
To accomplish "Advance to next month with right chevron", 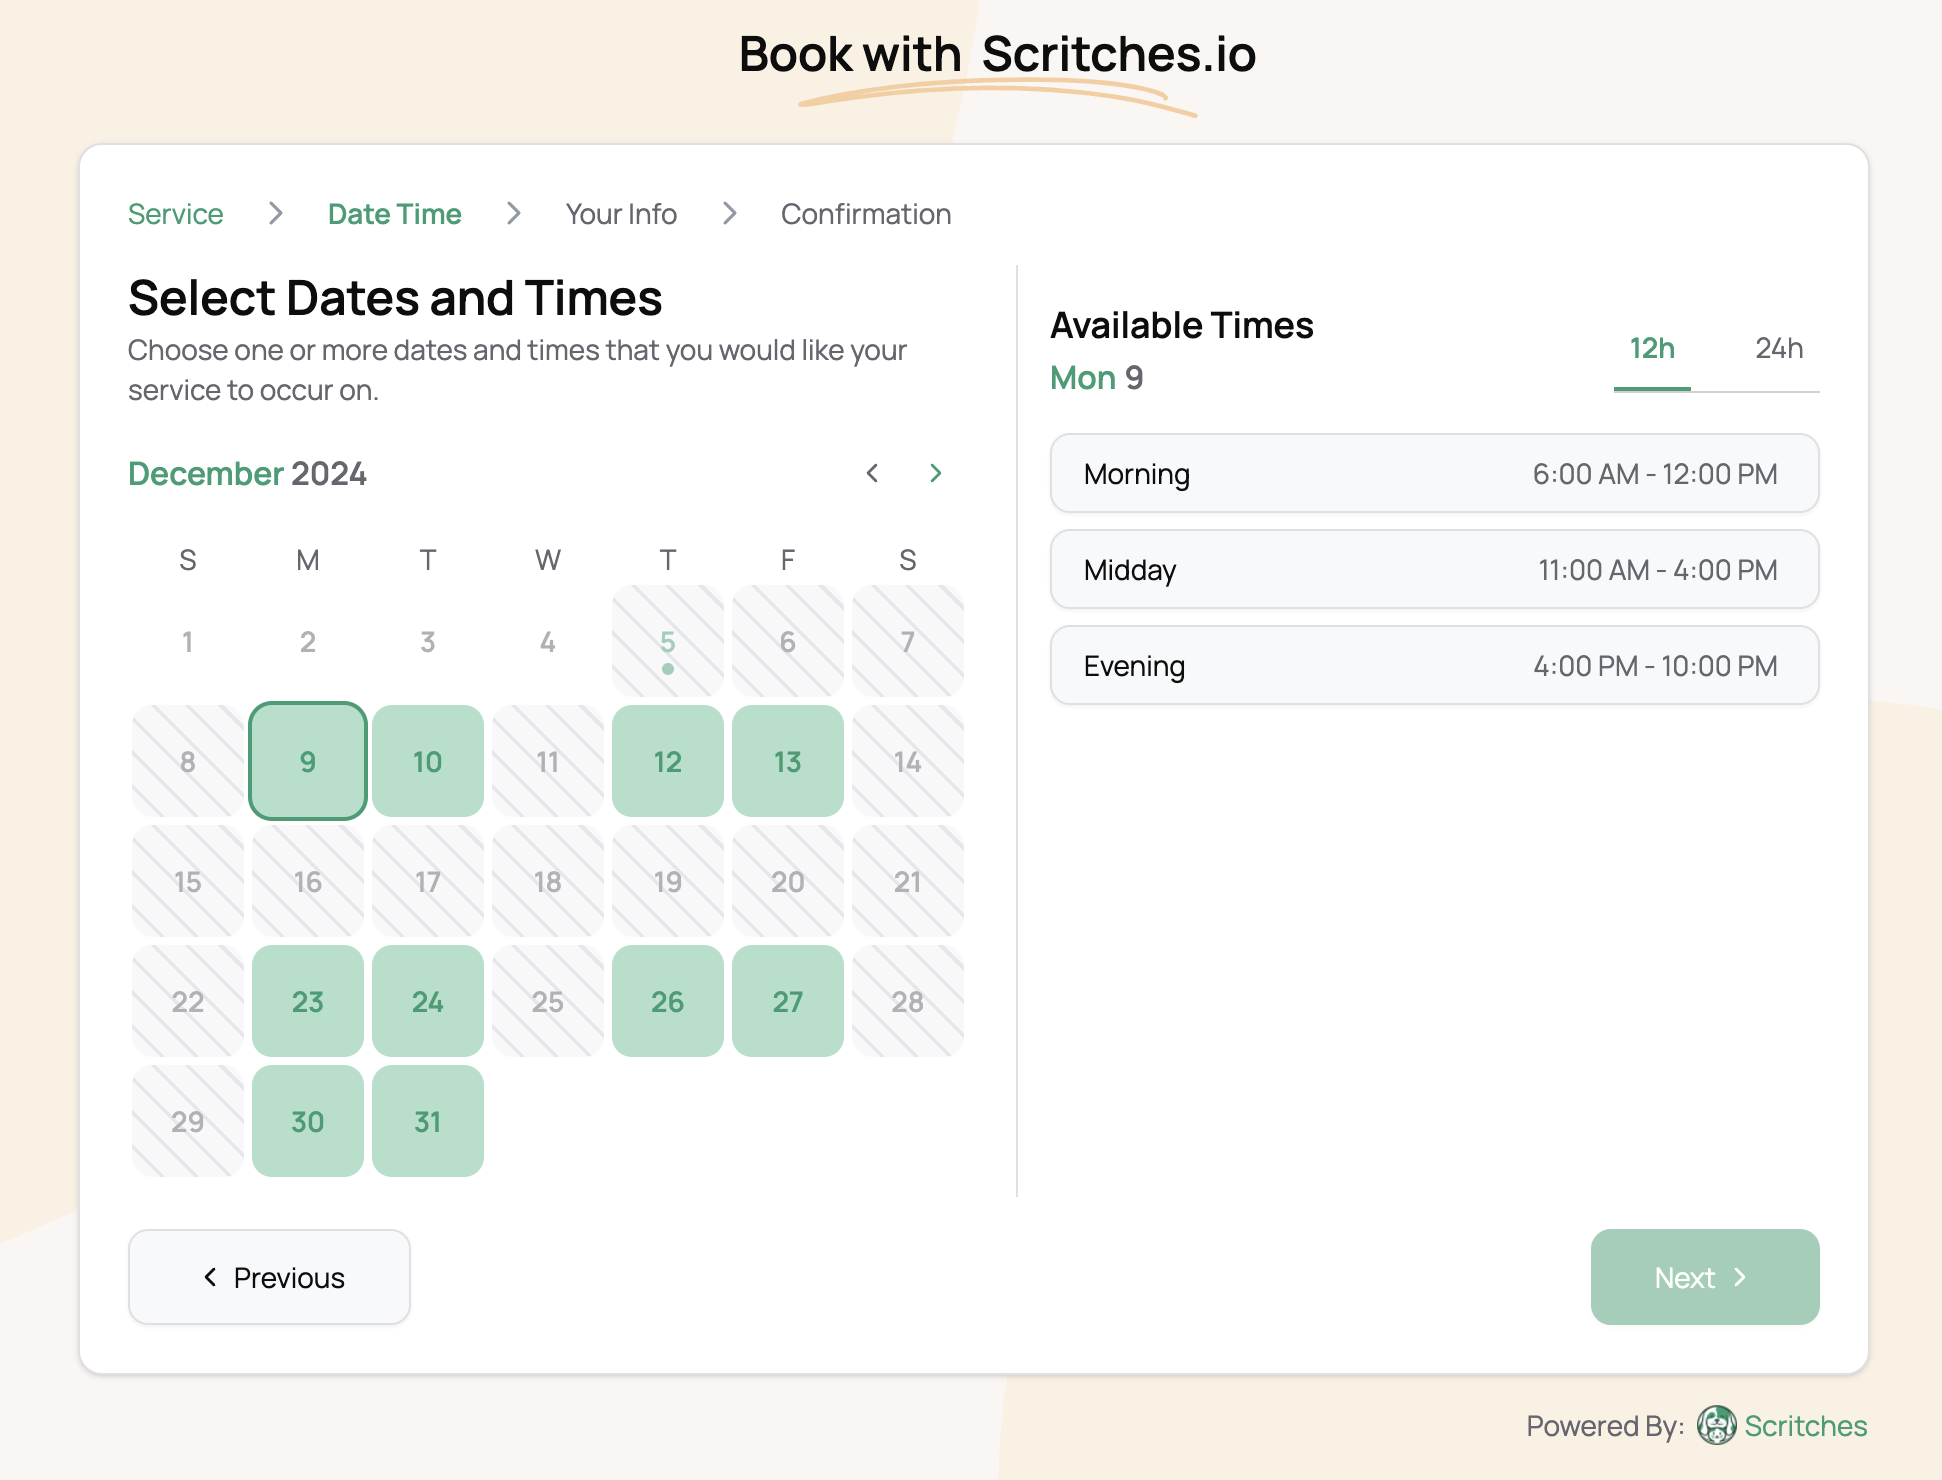I will pos(936,473).
